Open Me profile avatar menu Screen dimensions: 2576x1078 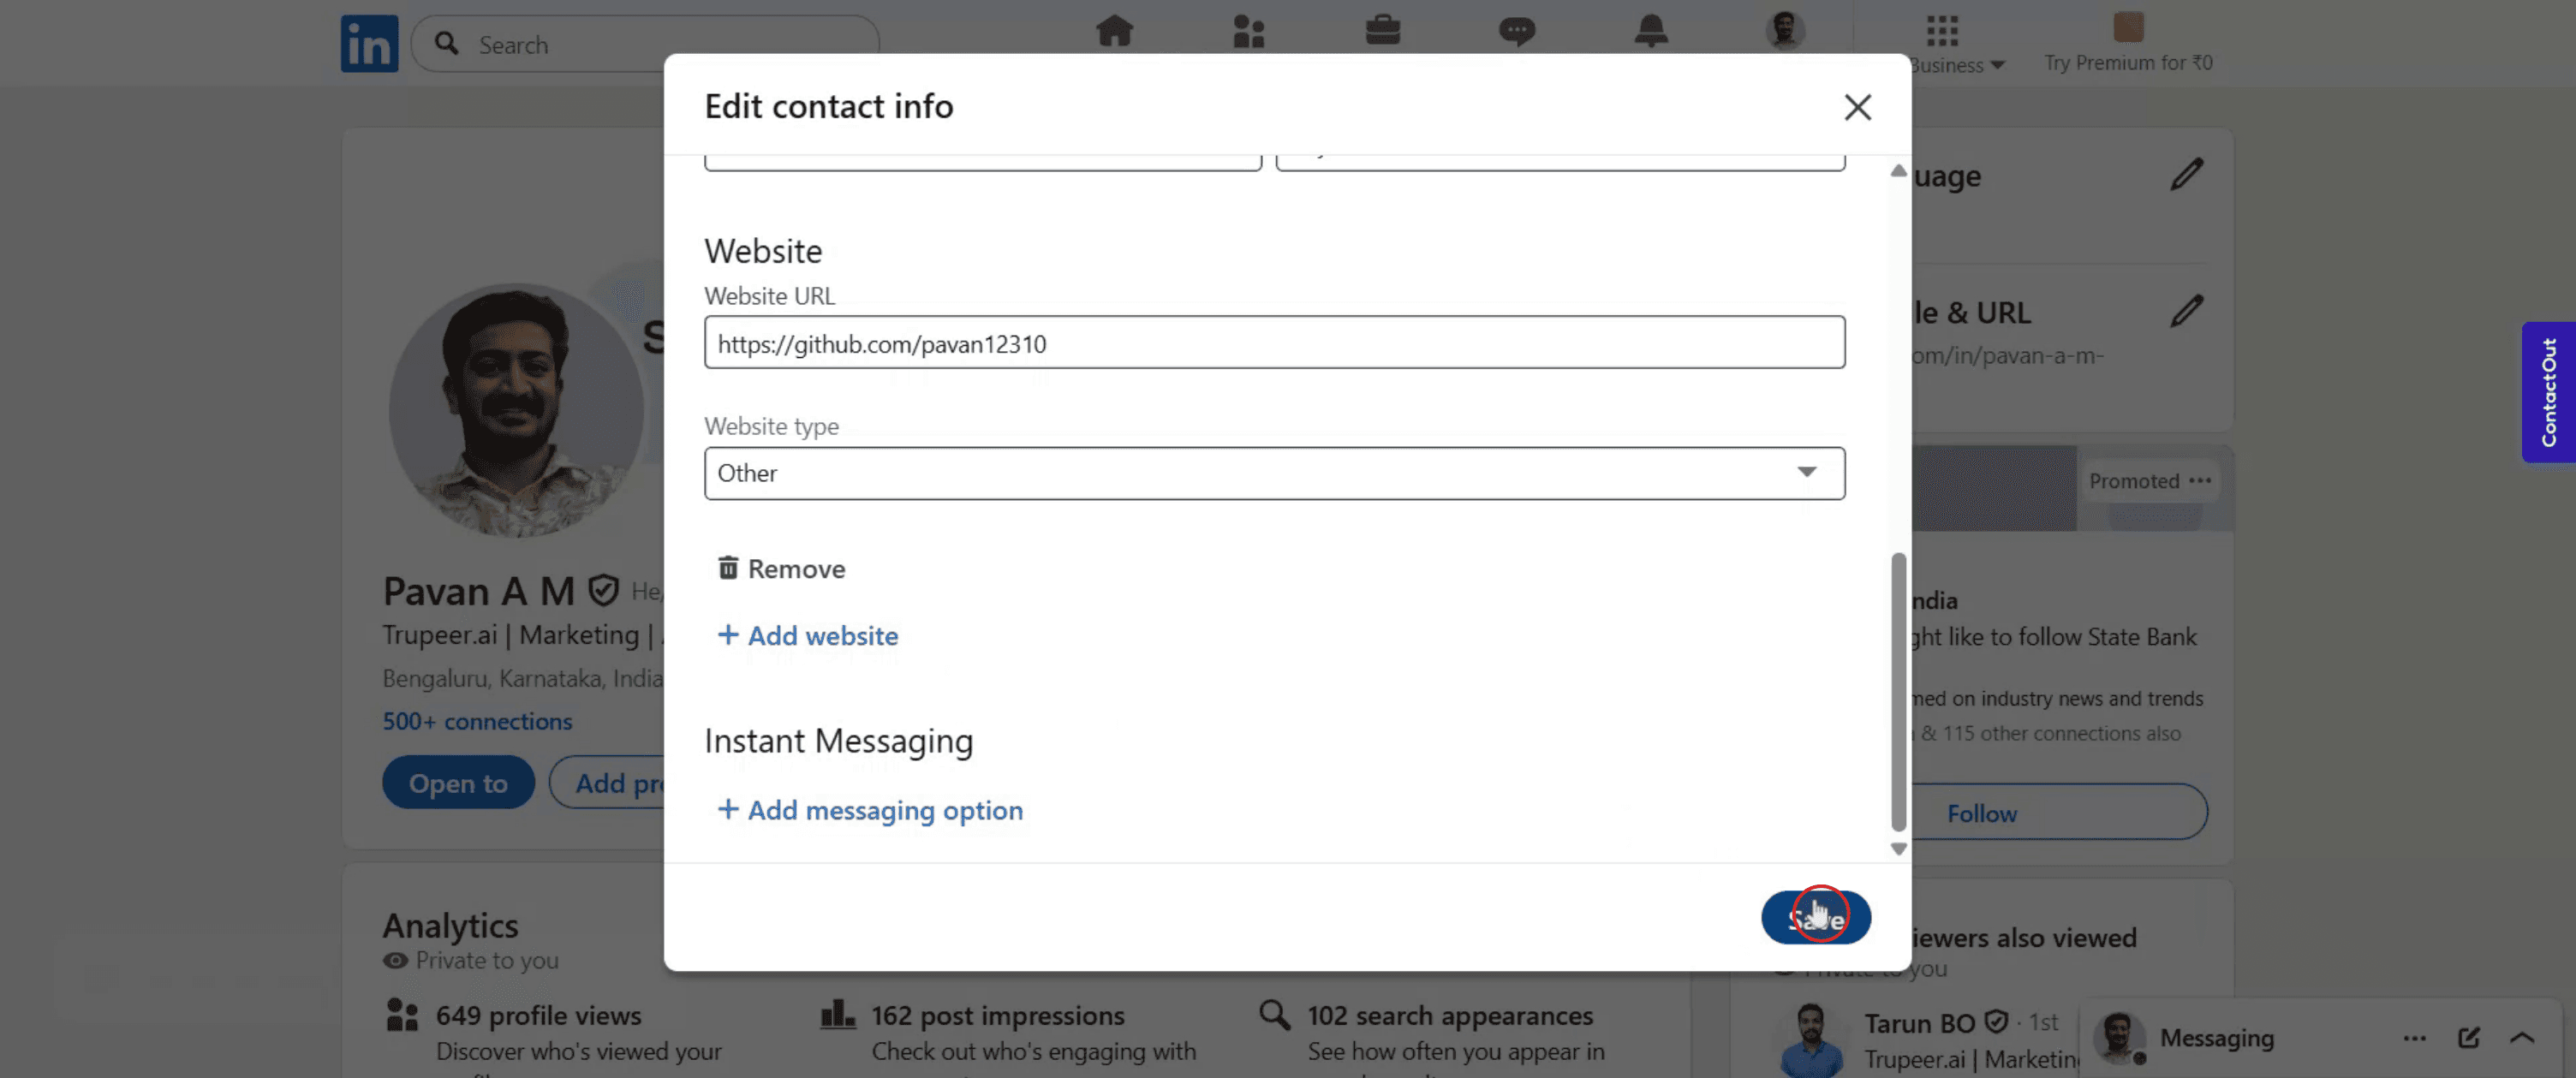1785,30
